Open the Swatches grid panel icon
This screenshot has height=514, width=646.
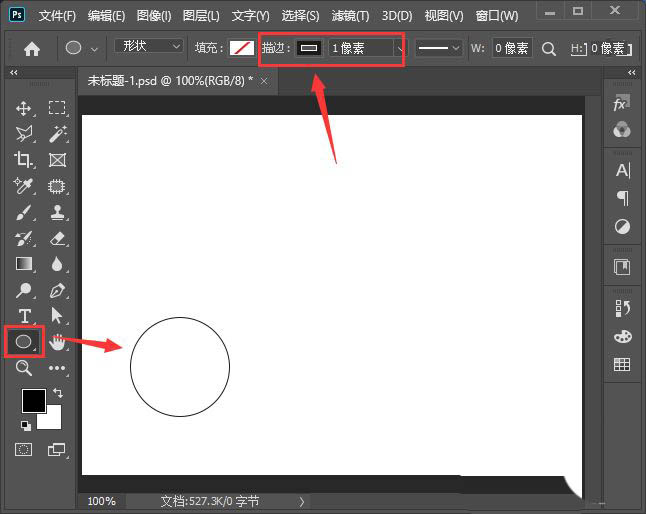pyautogui.click(x=621, y=365)
